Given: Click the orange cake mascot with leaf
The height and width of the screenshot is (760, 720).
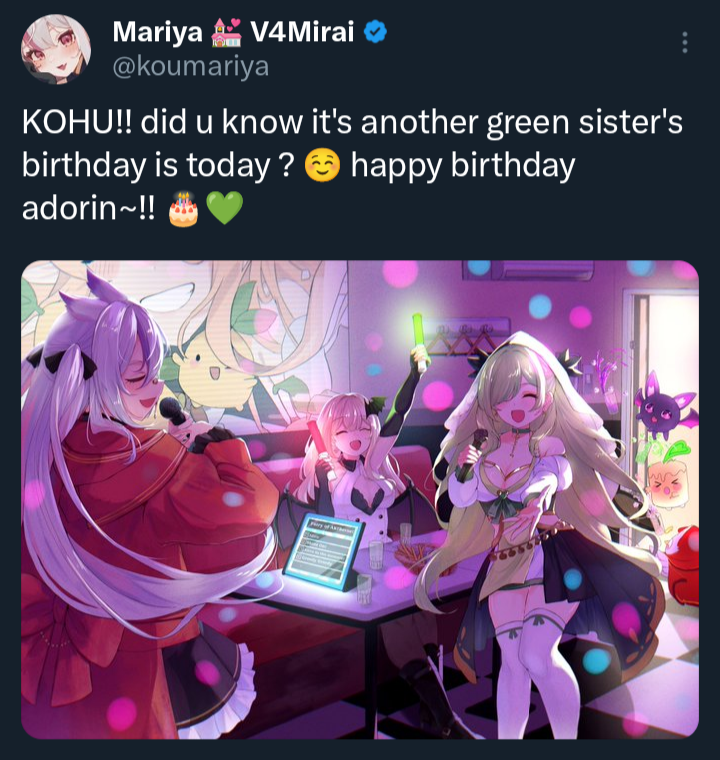Looking at the screenshot, I should [x=665, y=480].
